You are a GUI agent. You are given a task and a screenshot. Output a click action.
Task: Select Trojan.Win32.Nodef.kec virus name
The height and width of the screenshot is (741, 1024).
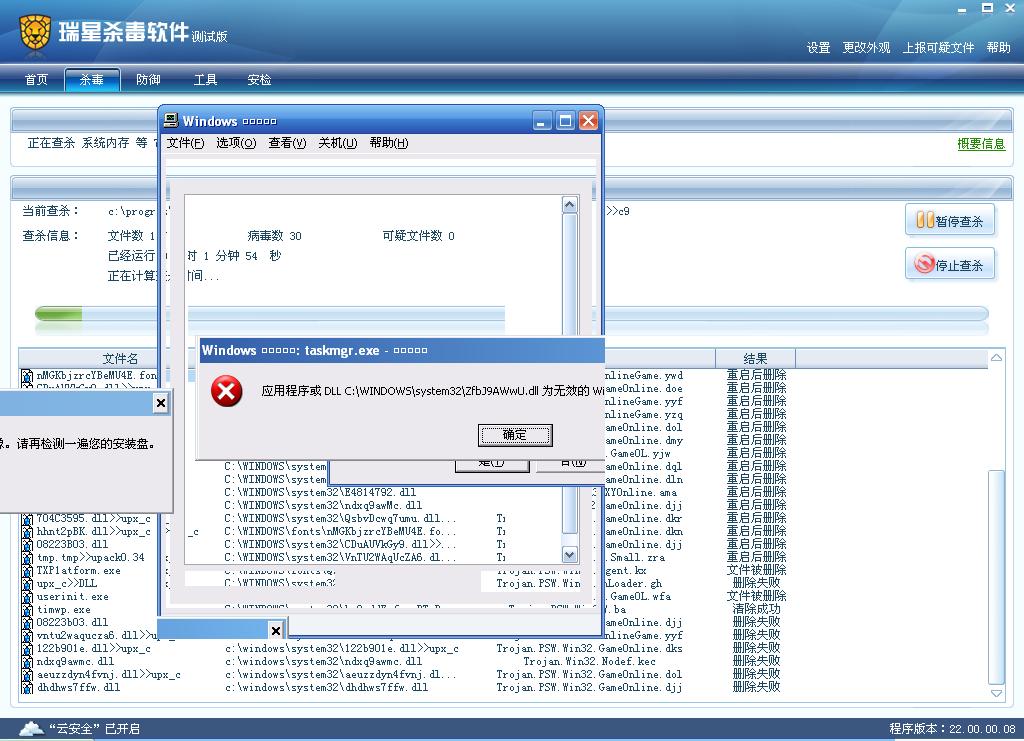[589, 661]
